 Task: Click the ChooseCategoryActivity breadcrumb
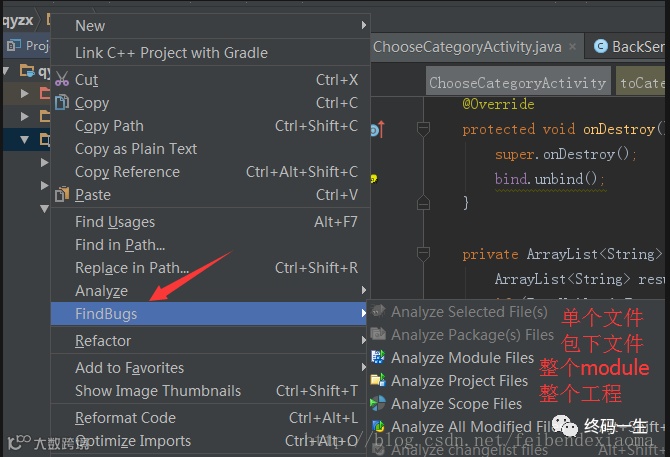[517, 83]
